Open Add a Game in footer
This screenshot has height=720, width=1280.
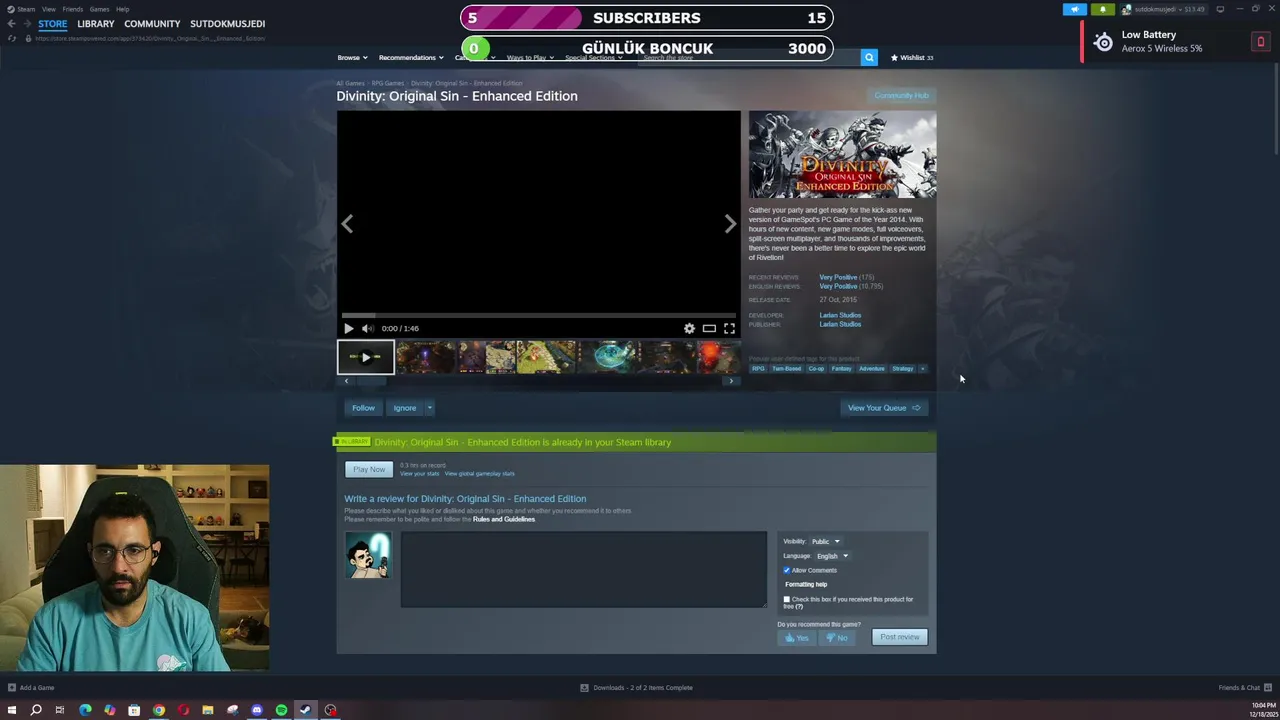[31, 687]
